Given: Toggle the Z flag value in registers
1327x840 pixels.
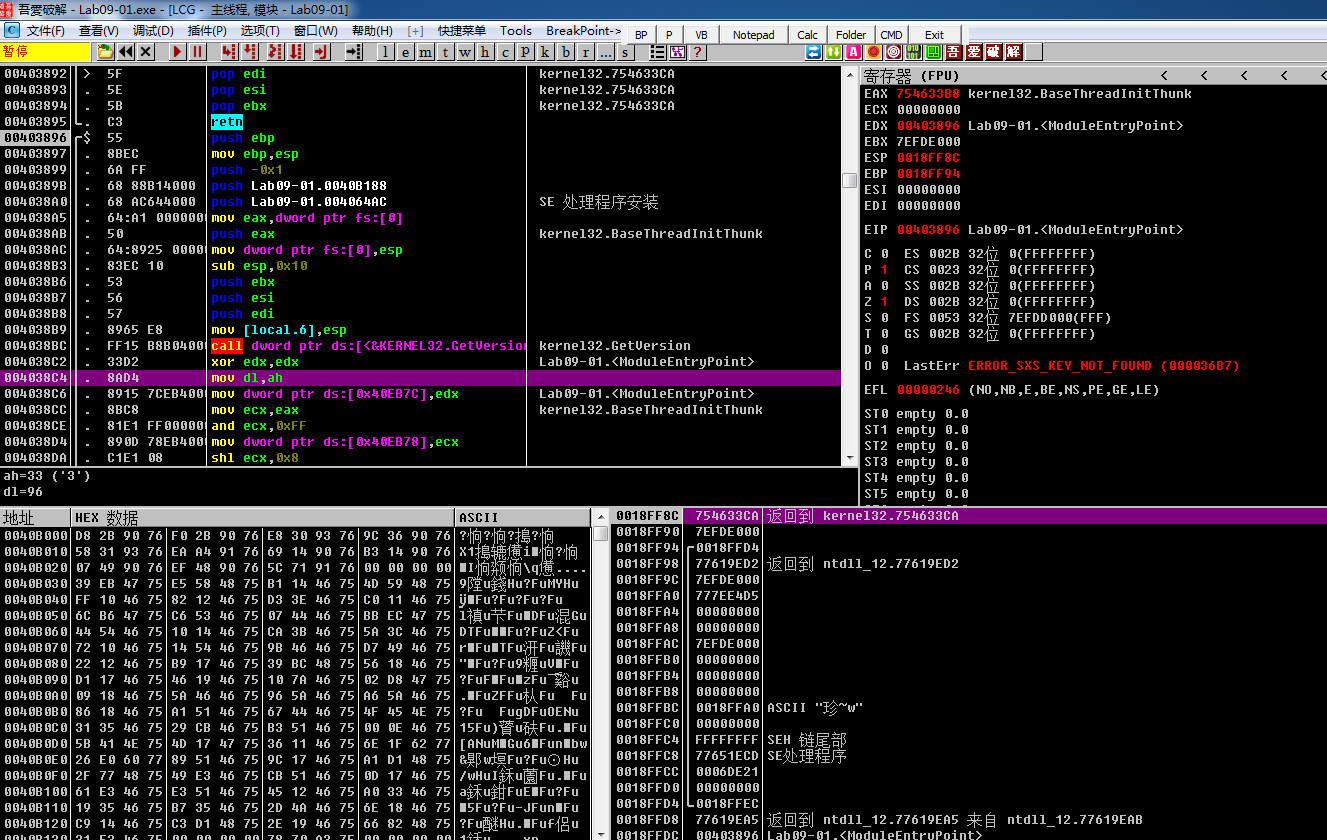Looking at the screenshot, I should pos(884,302).
